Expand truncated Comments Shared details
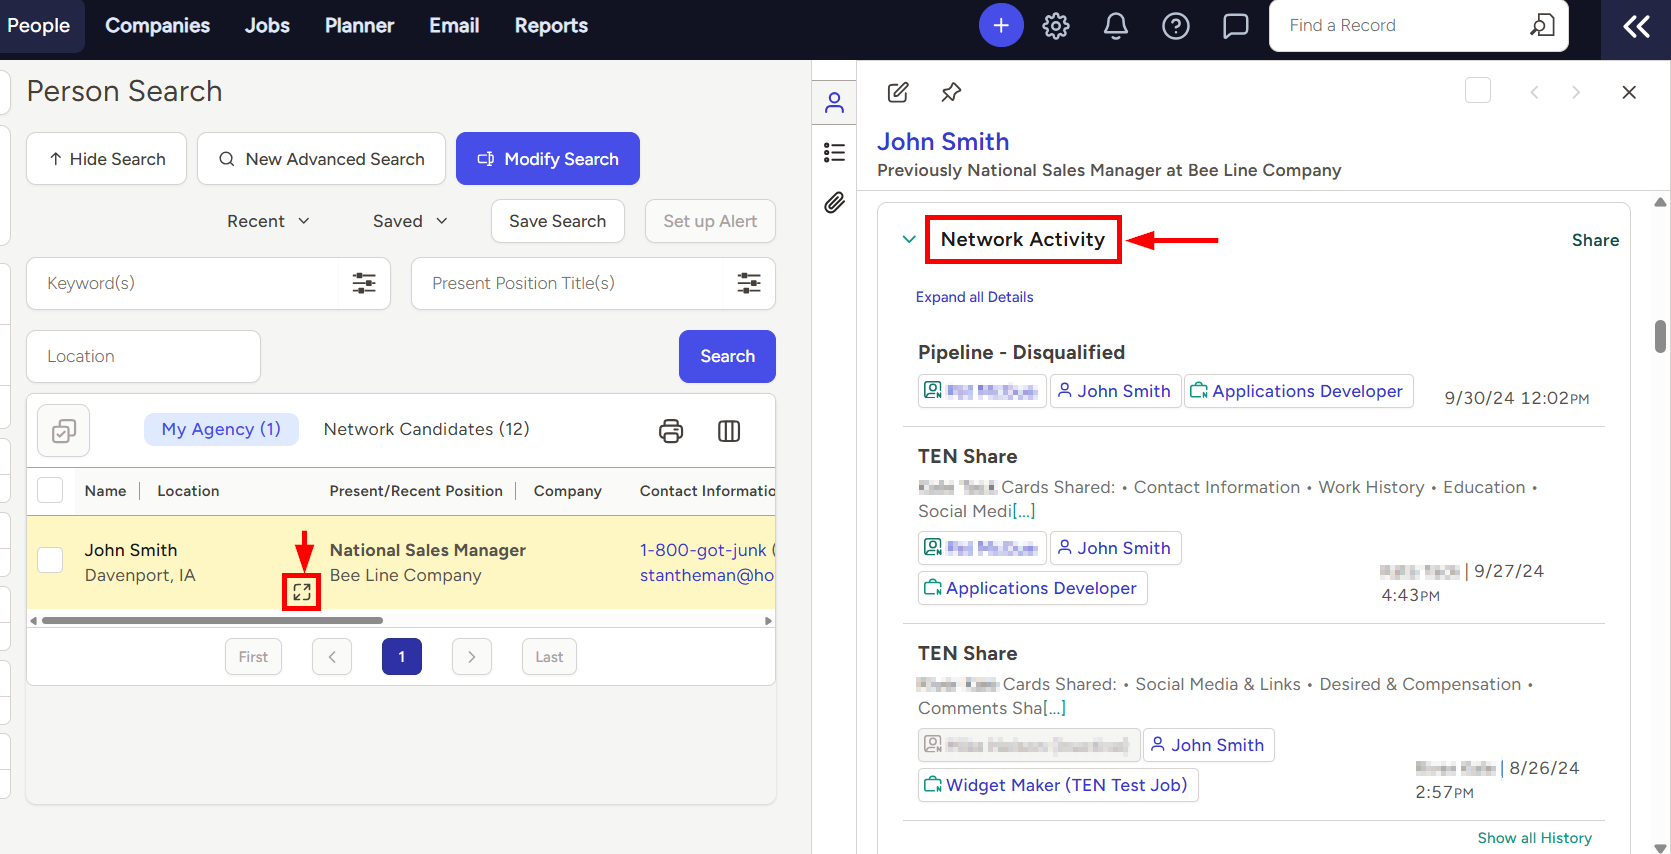The height and width of the screenshot is (854, 1671). [1054, 708]
